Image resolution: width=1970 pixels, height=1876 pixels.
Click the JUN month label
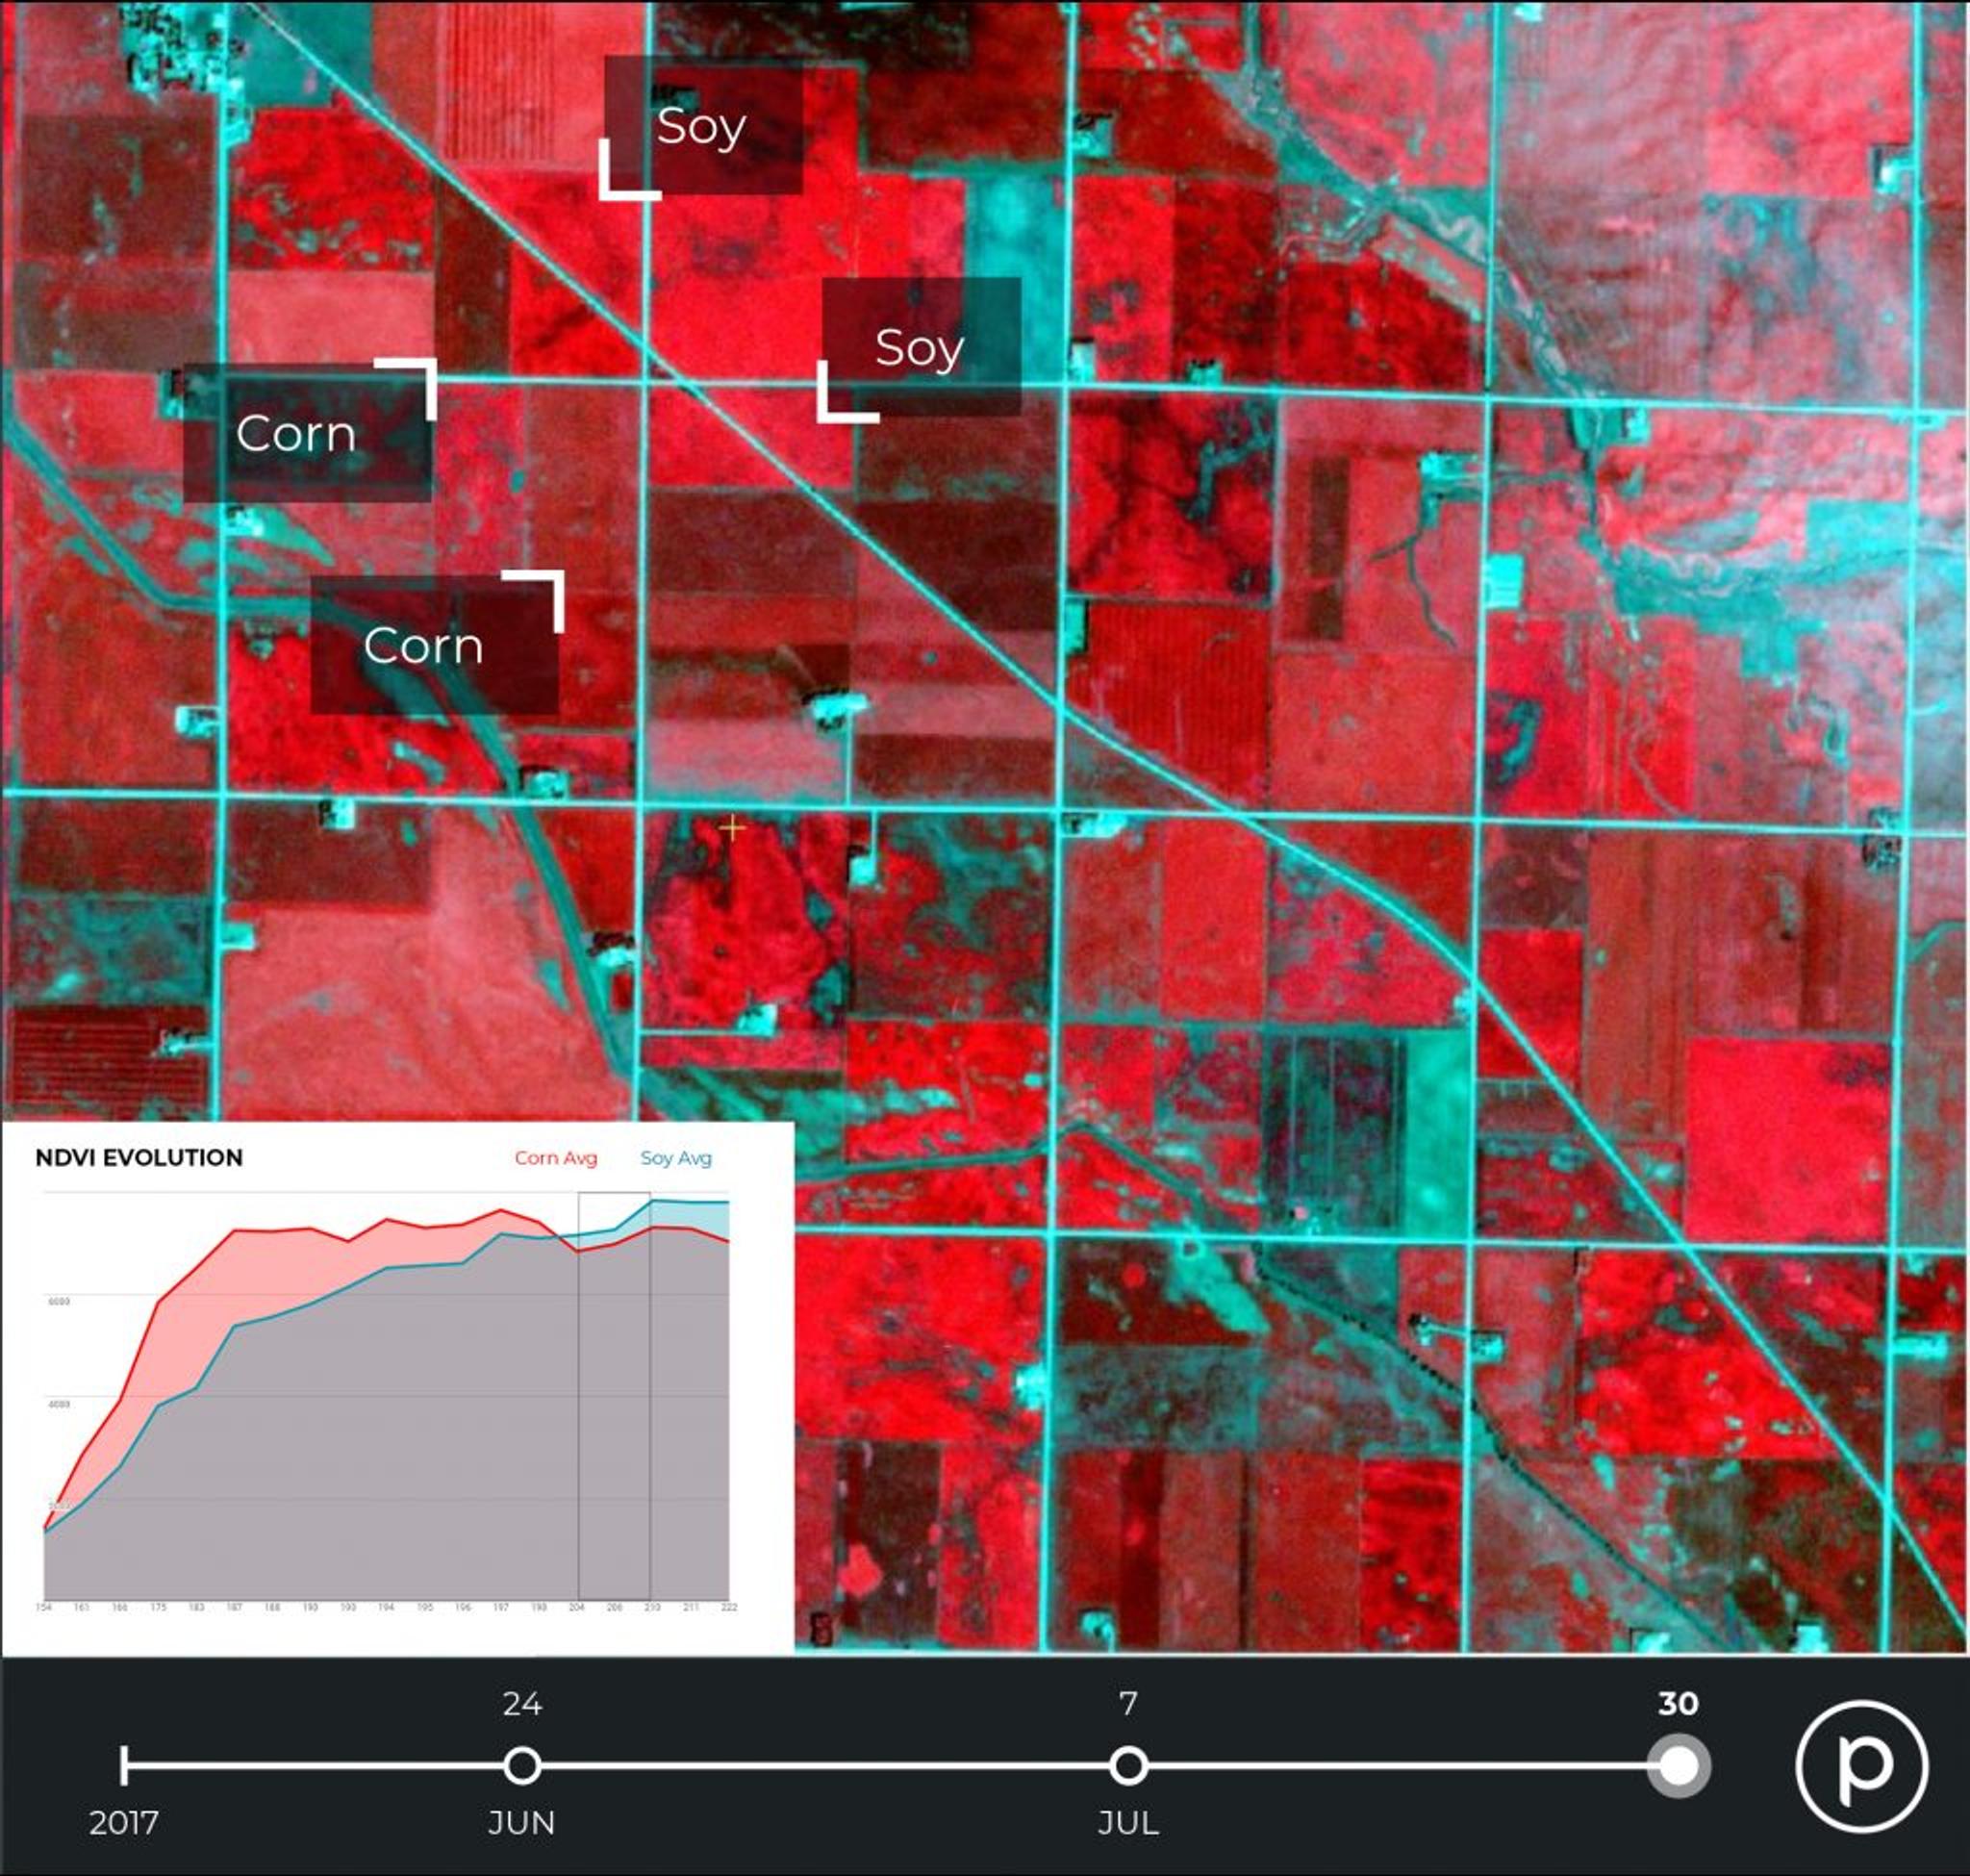tap(522, 1822)
